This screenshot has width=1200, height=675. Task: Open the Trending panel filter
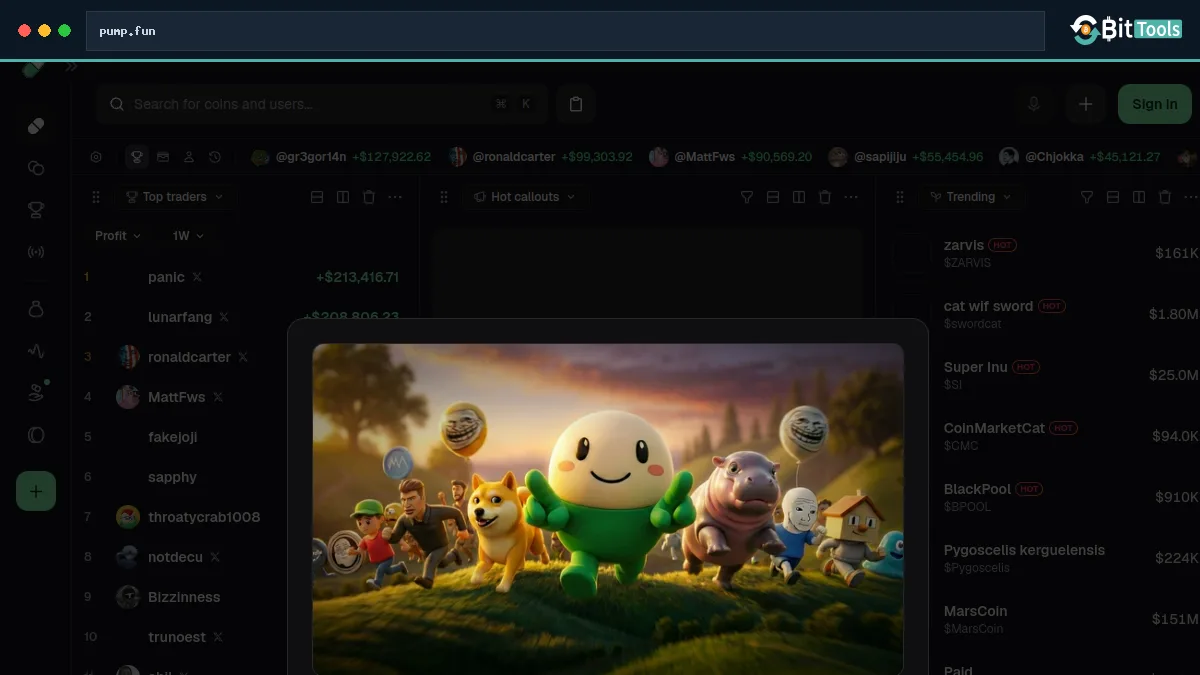tap(1087, 197)
